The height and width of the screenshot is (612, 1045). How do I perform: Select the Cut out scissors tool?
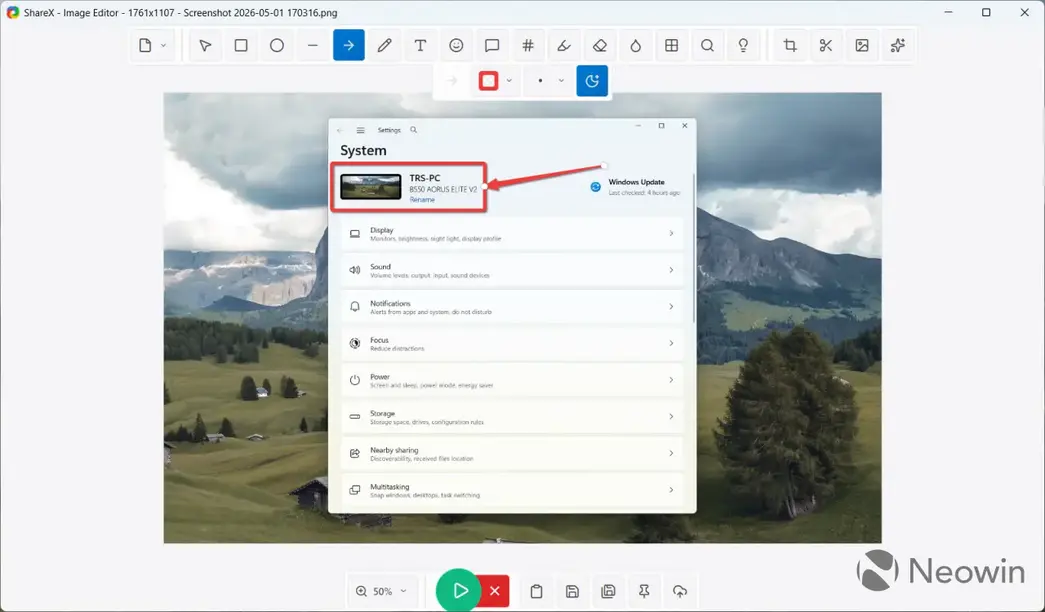pos(826,45)
